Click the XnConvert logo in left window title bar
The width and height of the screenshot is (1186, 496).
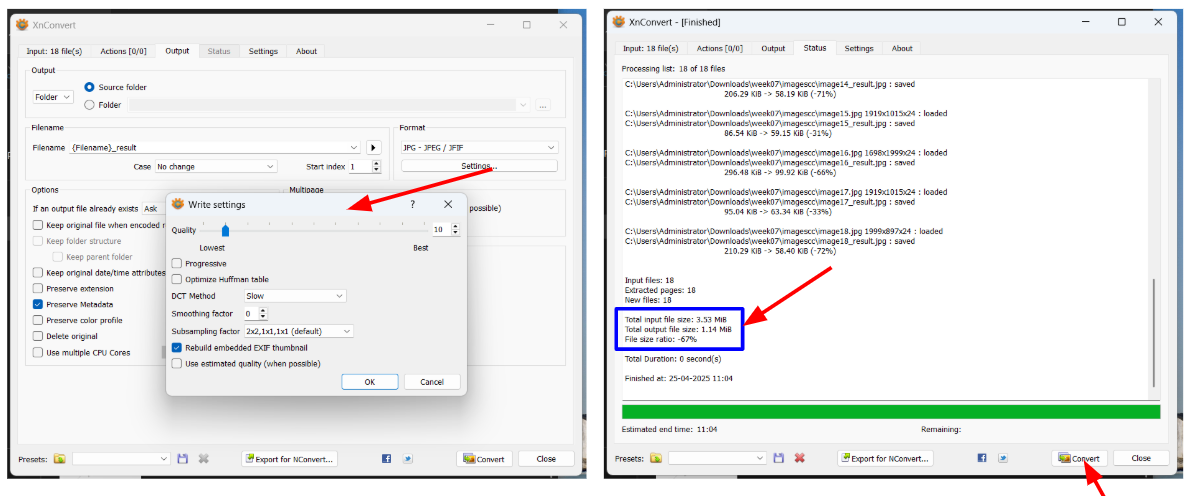(x=23, y=25)
